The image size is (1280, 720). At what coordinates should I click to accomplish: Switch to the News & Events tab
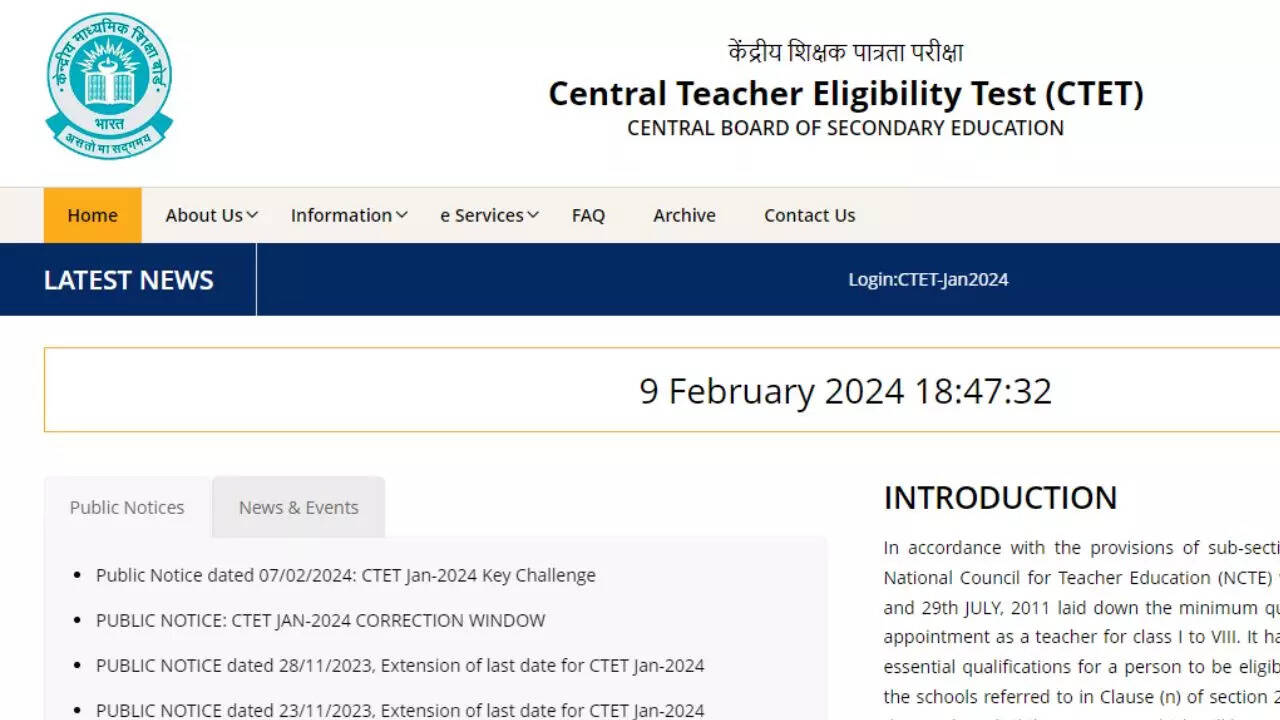coord(298,507)
